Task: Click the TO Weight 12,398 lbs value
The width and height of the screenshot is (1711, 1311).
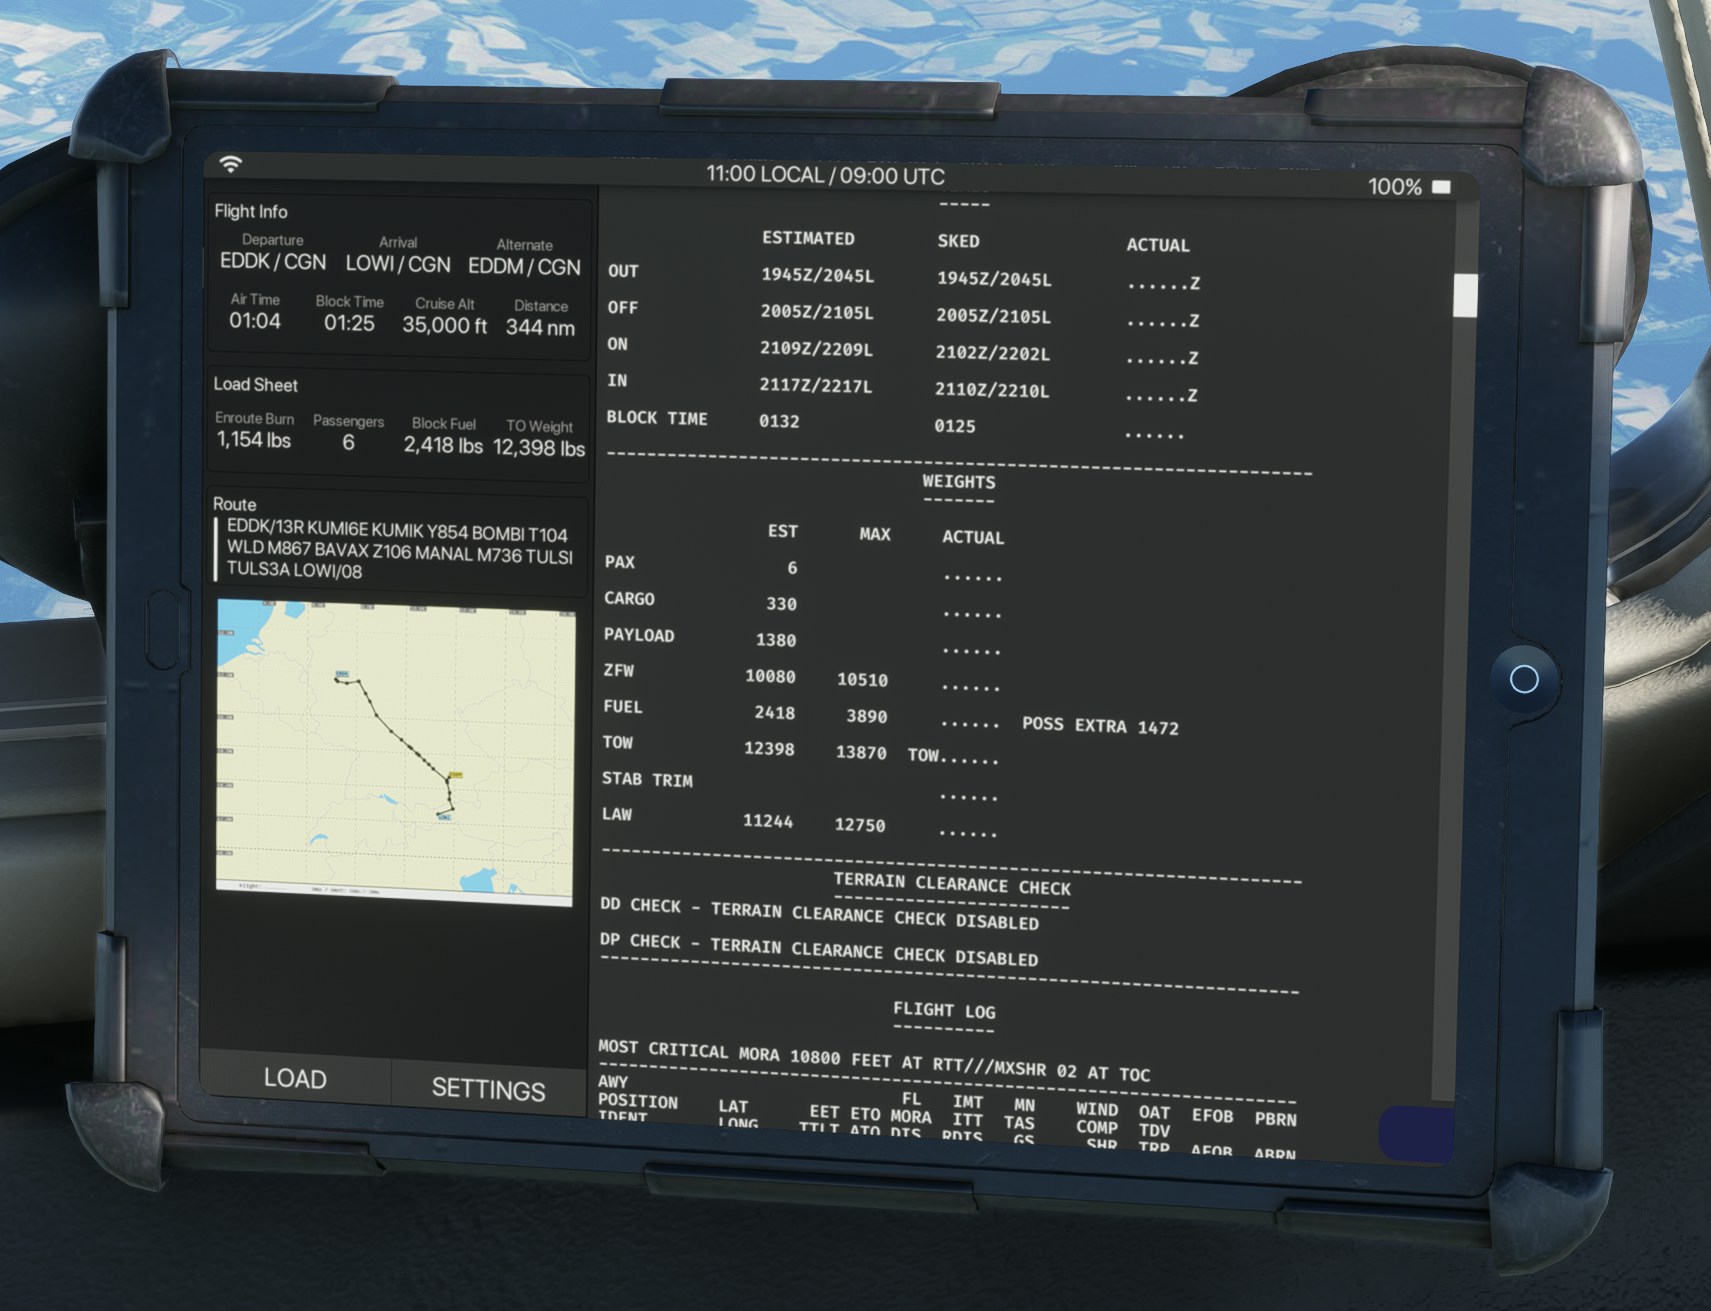Action: (538, 448)
